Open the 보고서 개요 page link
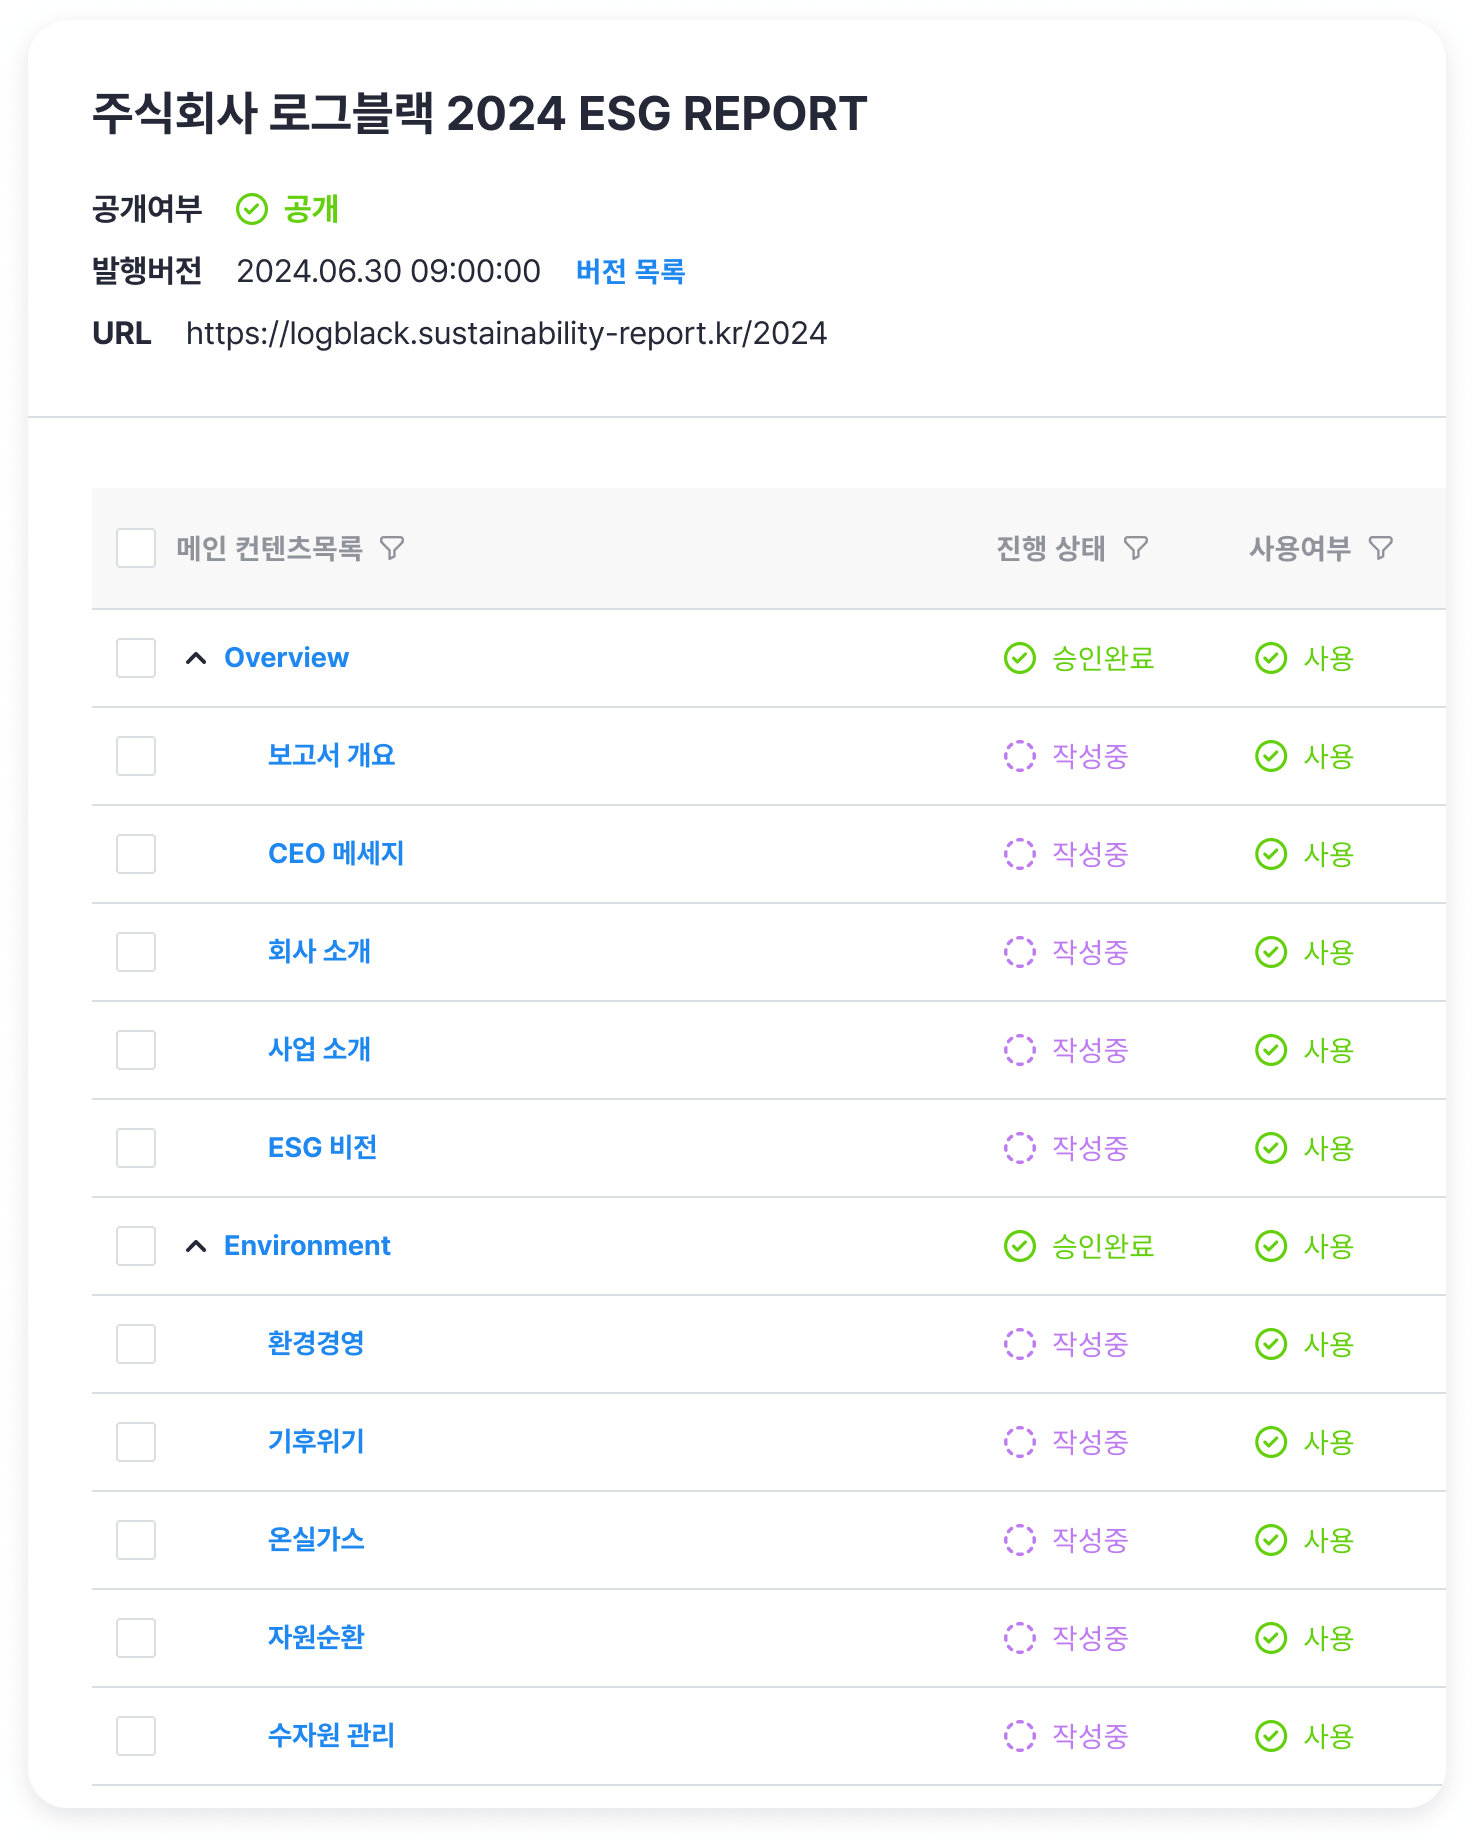The width and height of the screenshot is (1474, 1844). 331,755
